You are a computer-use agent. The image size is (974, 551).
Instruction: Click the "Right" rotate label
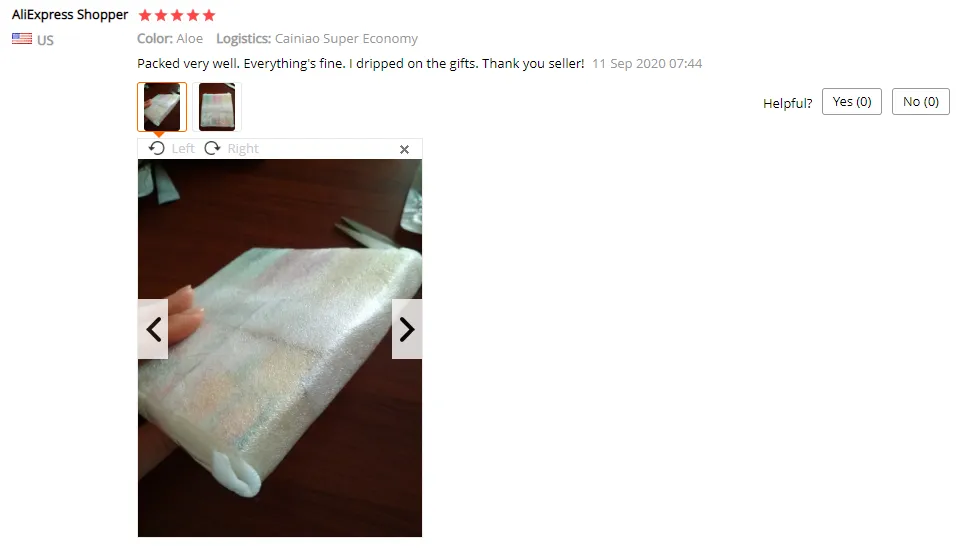[x=243, y=148]
